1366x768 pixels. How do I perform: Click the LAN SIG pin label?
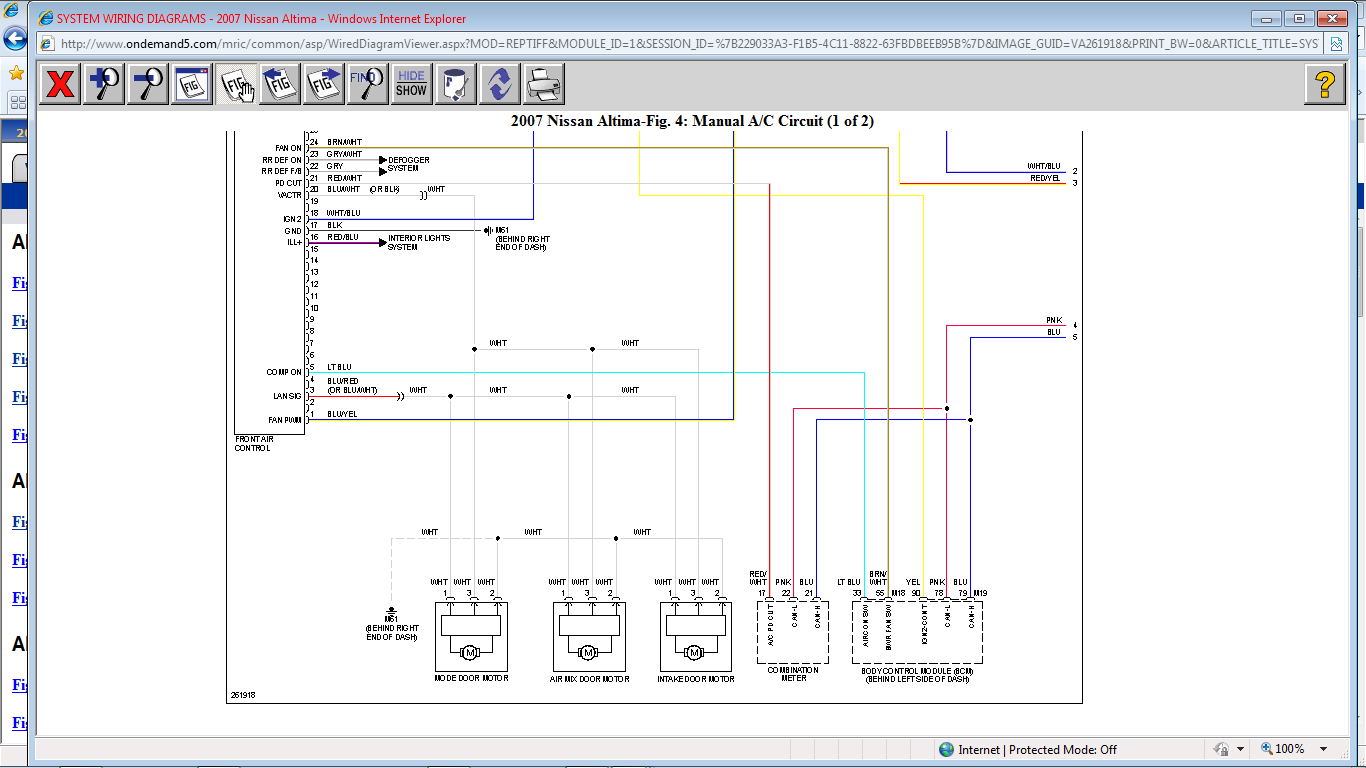point(288,396)
